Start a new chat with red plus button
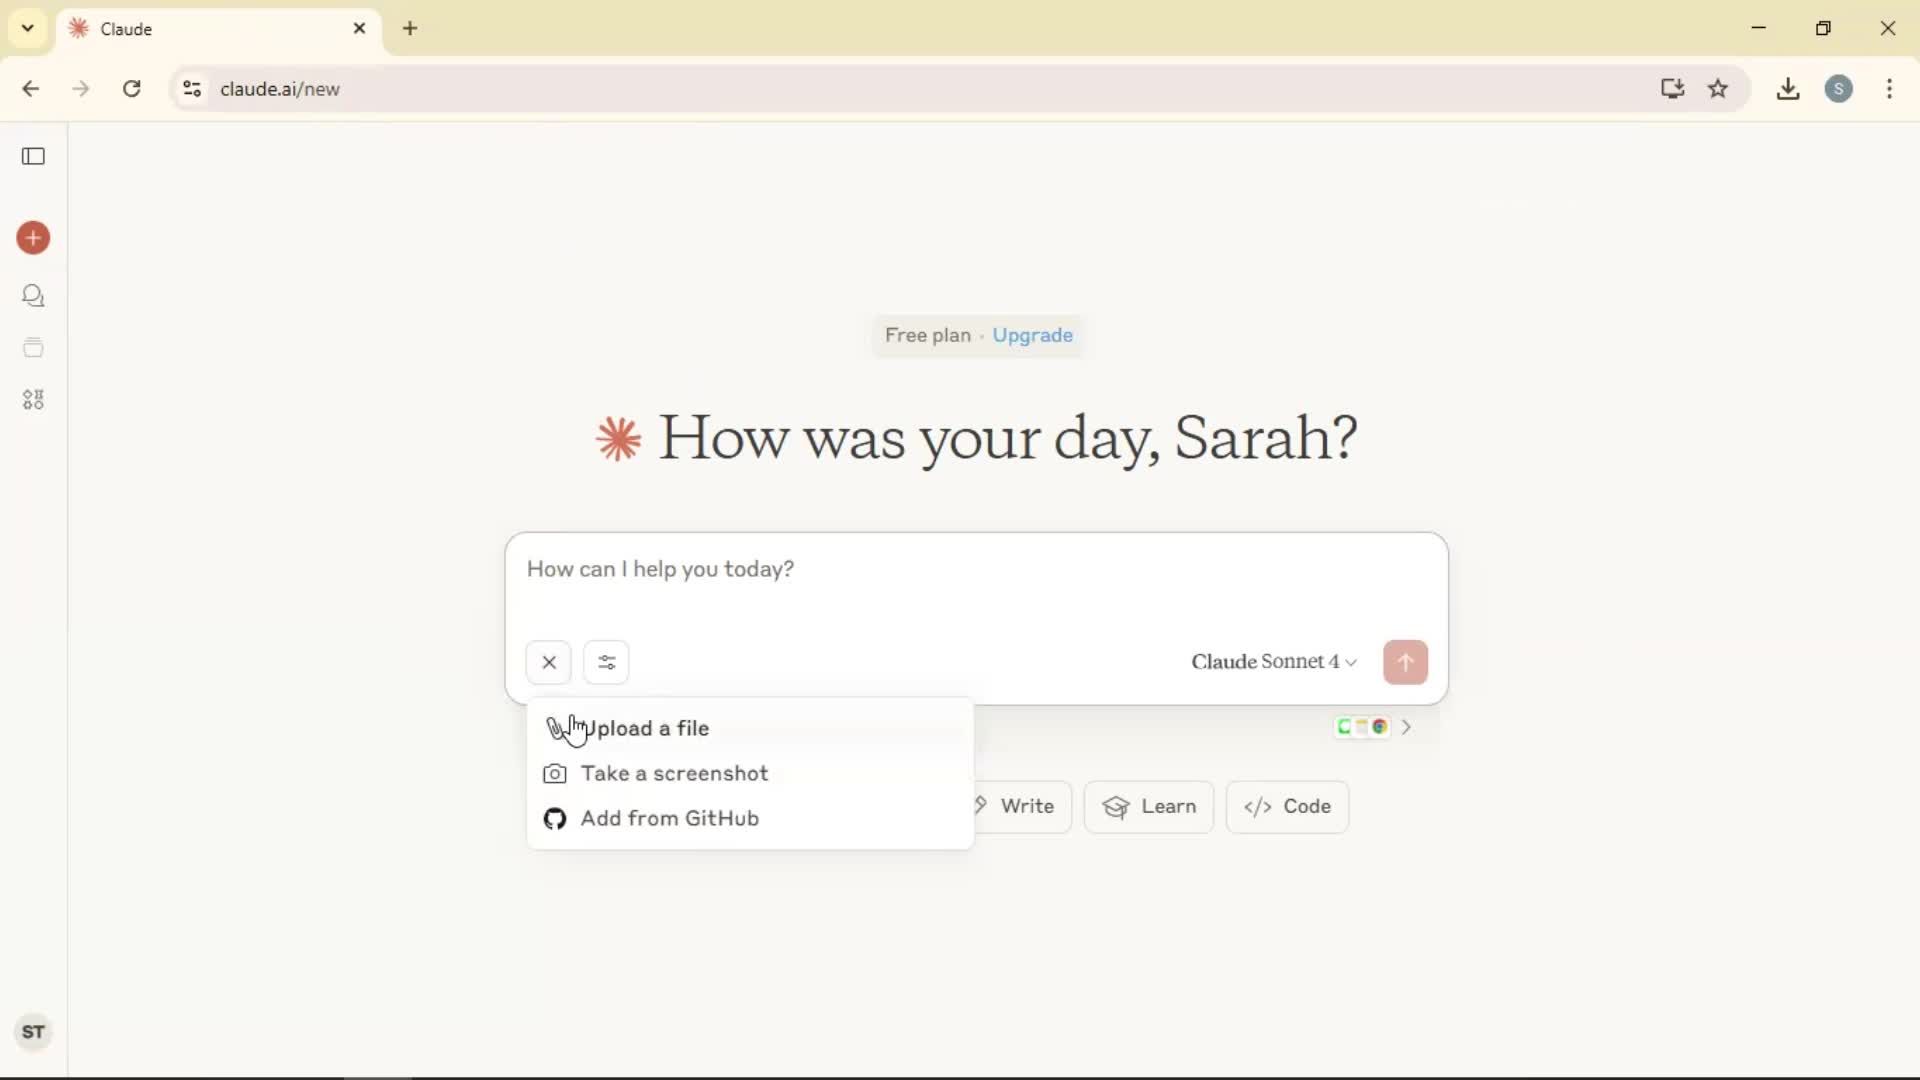This screenshot has width=1920, height=1080. click(33, 238)
